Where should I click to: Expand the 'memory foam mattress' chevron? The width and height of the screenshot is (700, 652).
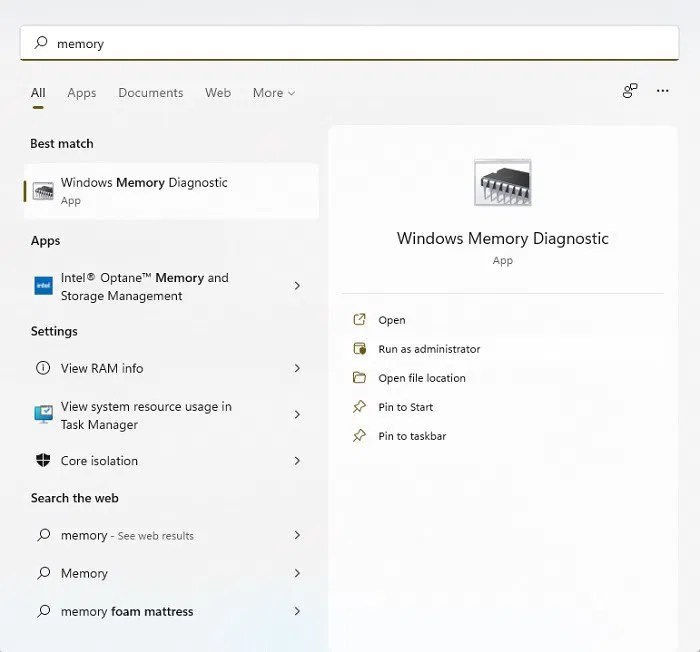click(297, 610)
